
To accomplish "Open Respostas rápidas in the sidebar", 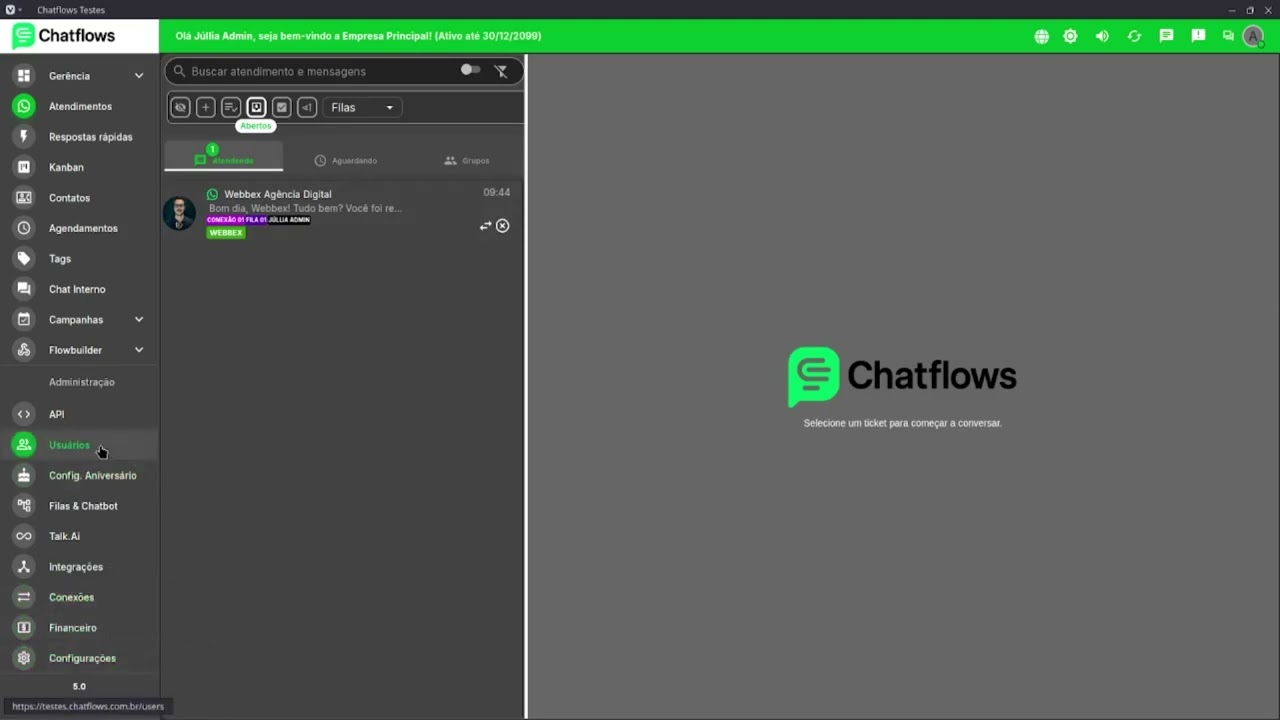I will (x=80, y=137).
